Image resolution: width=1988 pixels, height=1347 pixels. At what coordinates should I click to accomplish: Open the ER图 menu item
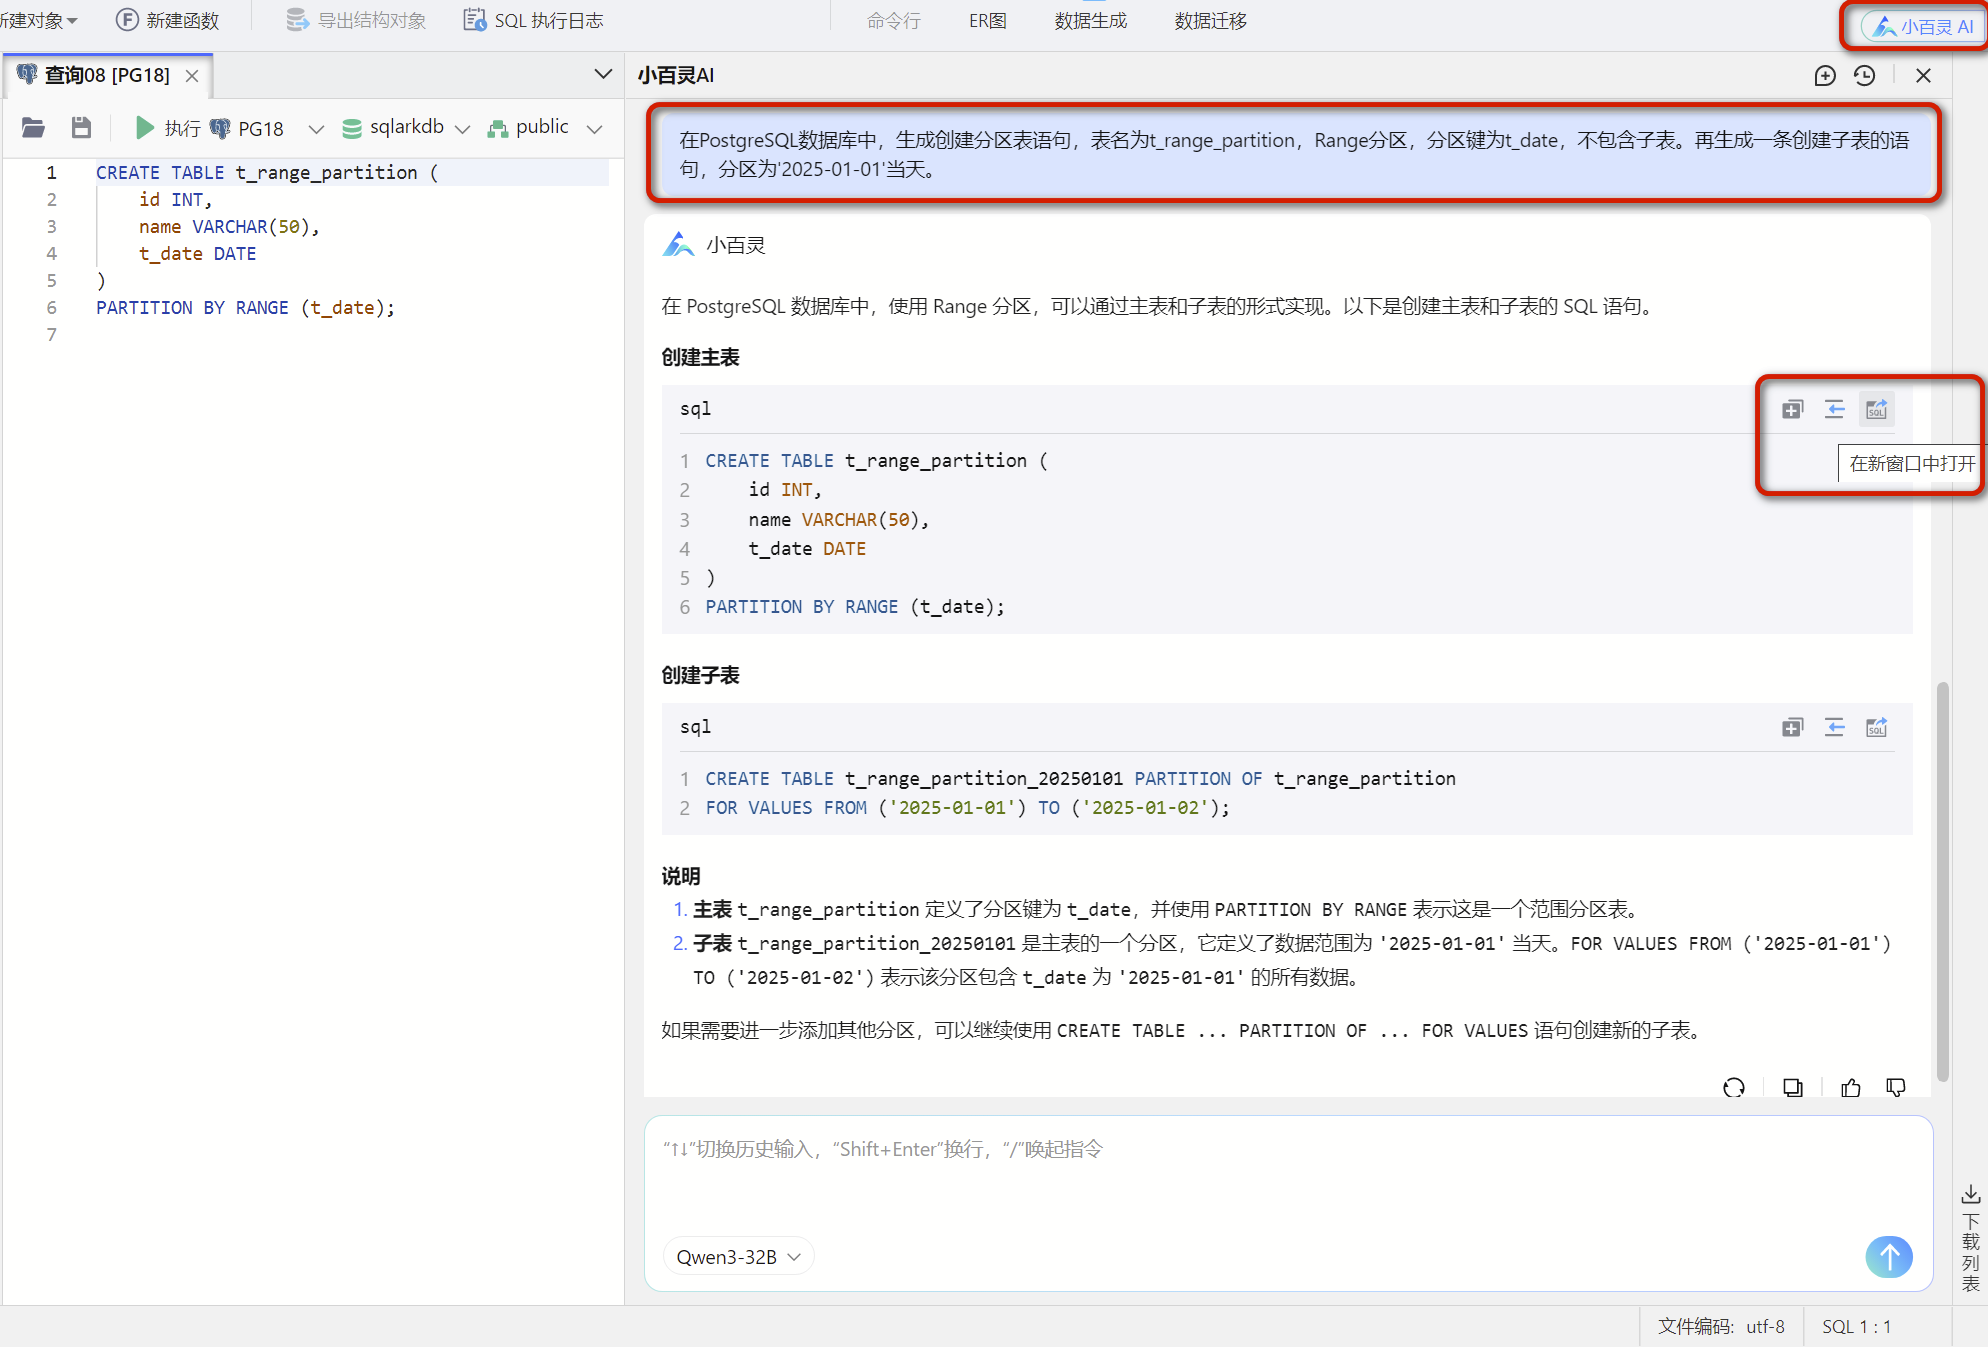point(987,21)
